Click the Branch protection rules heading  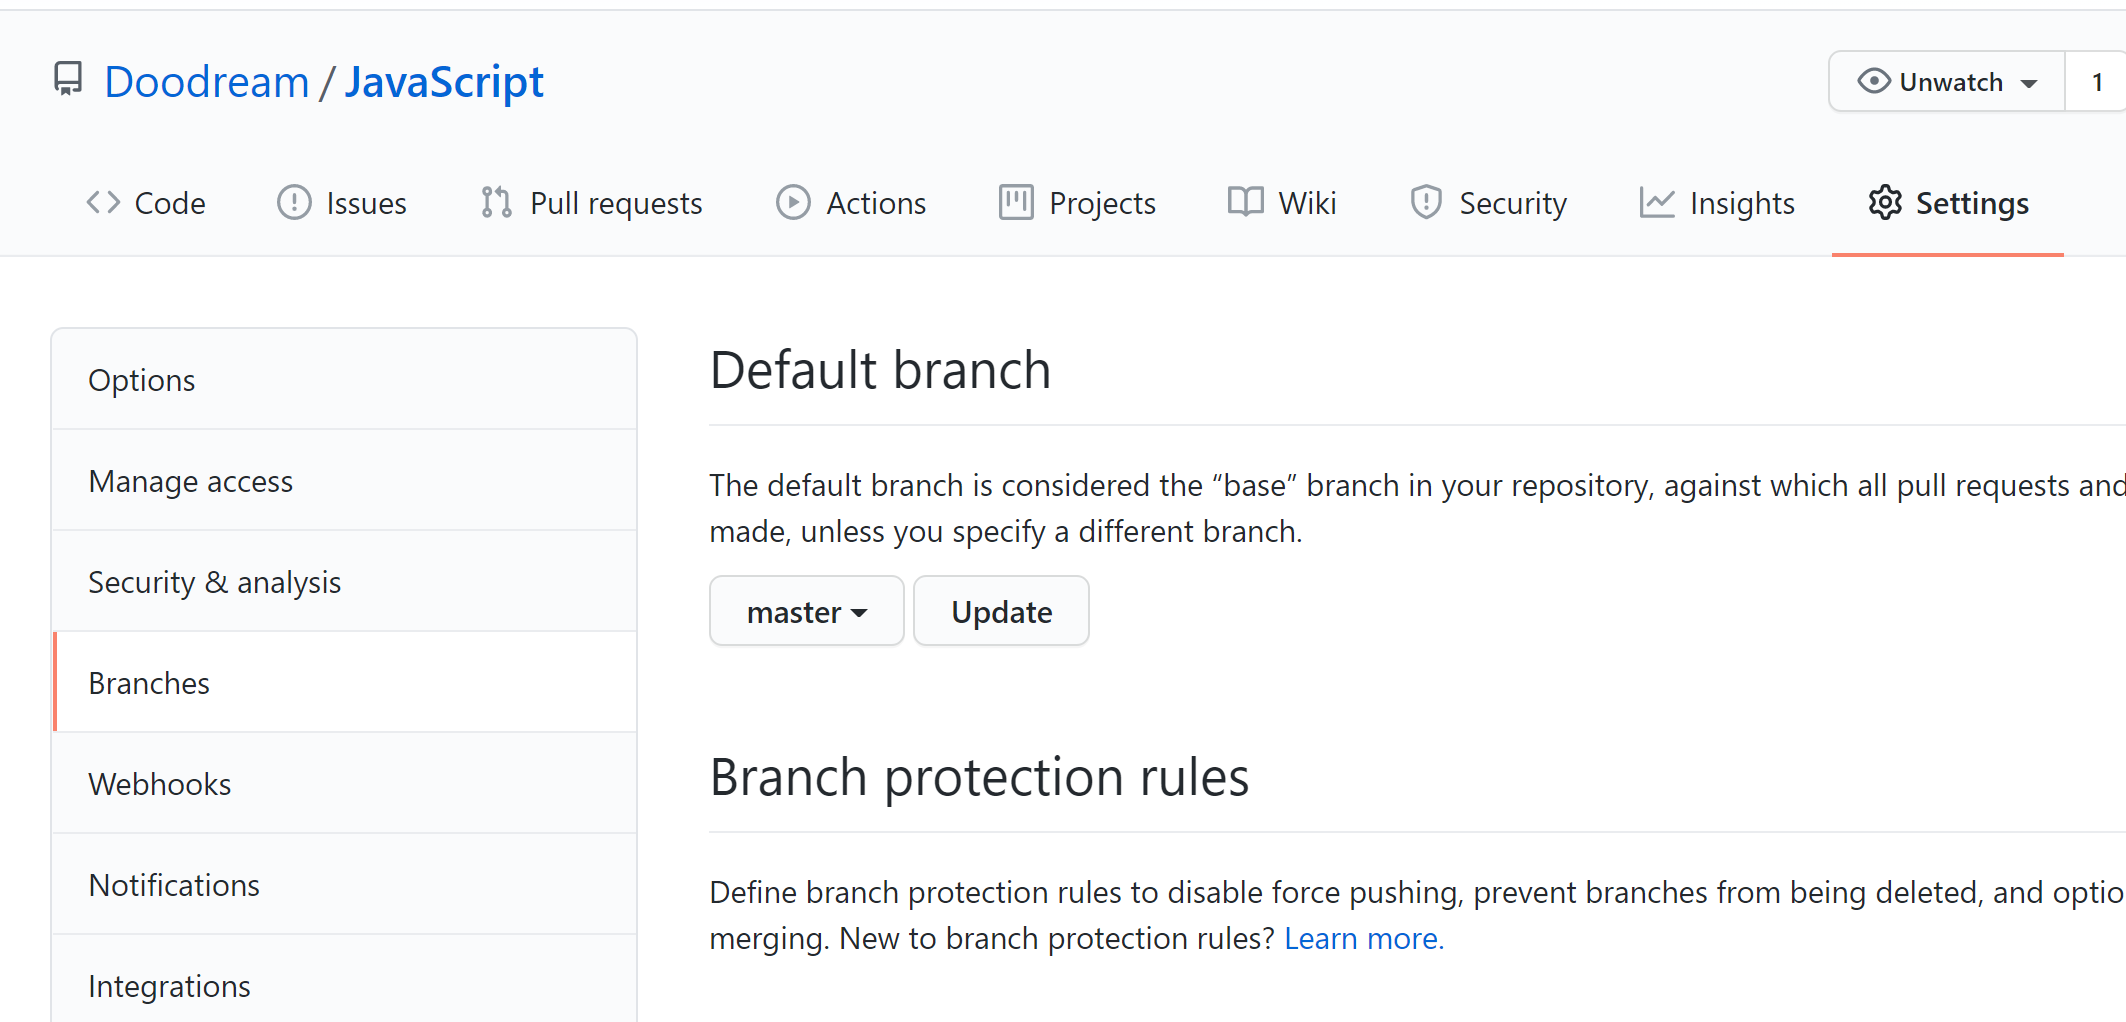[979, 777]
